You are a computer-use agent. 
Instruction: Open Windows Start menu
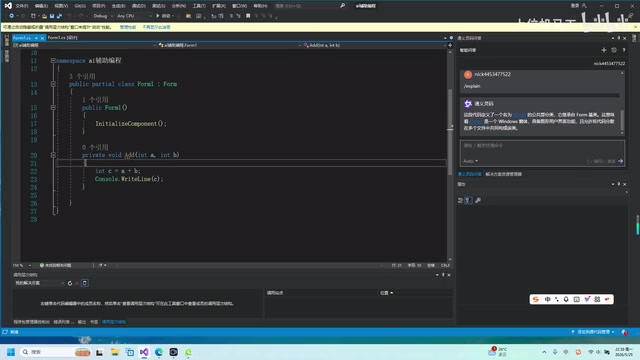(x=11, y=352)
